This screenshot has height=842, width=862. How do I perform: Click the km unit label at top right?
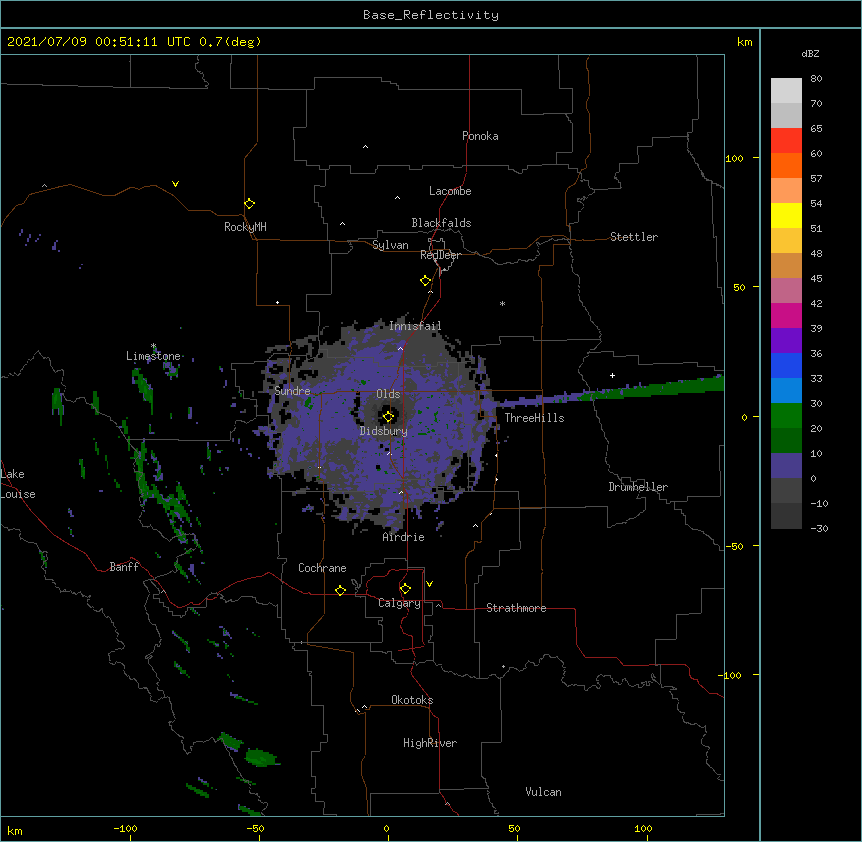click(x=744, y=42)
